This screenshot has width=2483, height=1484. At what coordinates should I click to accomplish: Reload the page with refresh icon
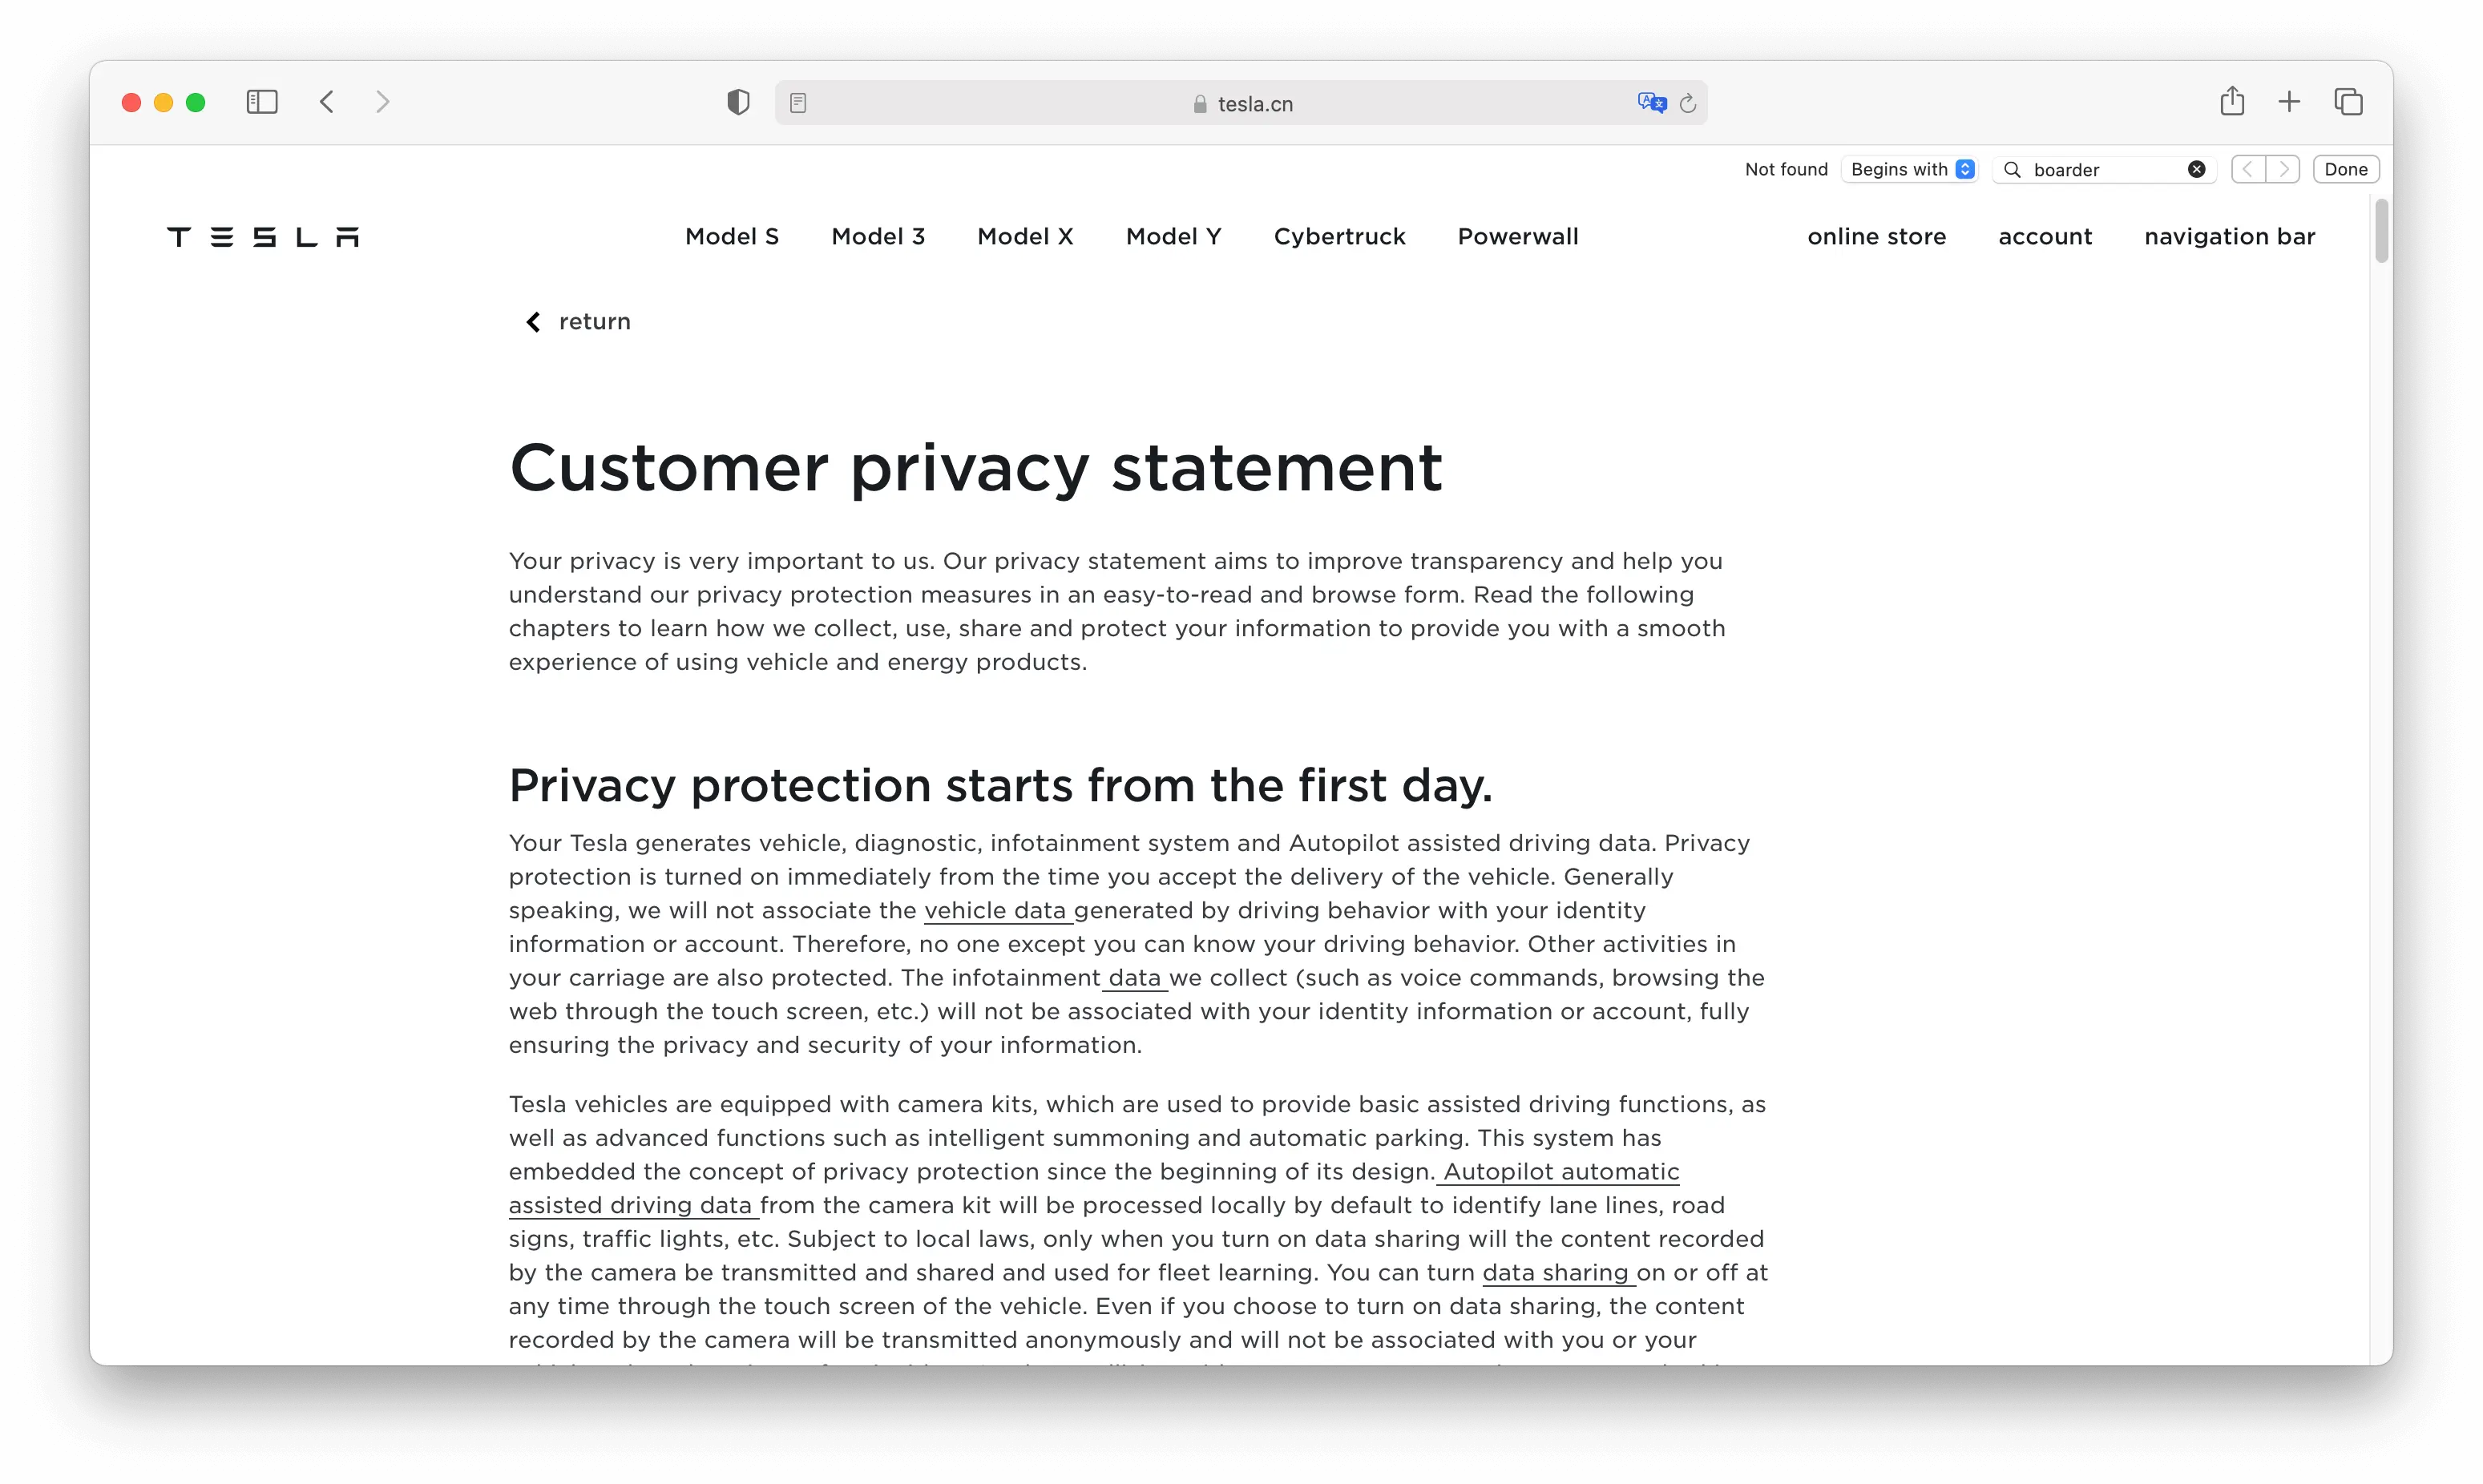click(1689, 103)
